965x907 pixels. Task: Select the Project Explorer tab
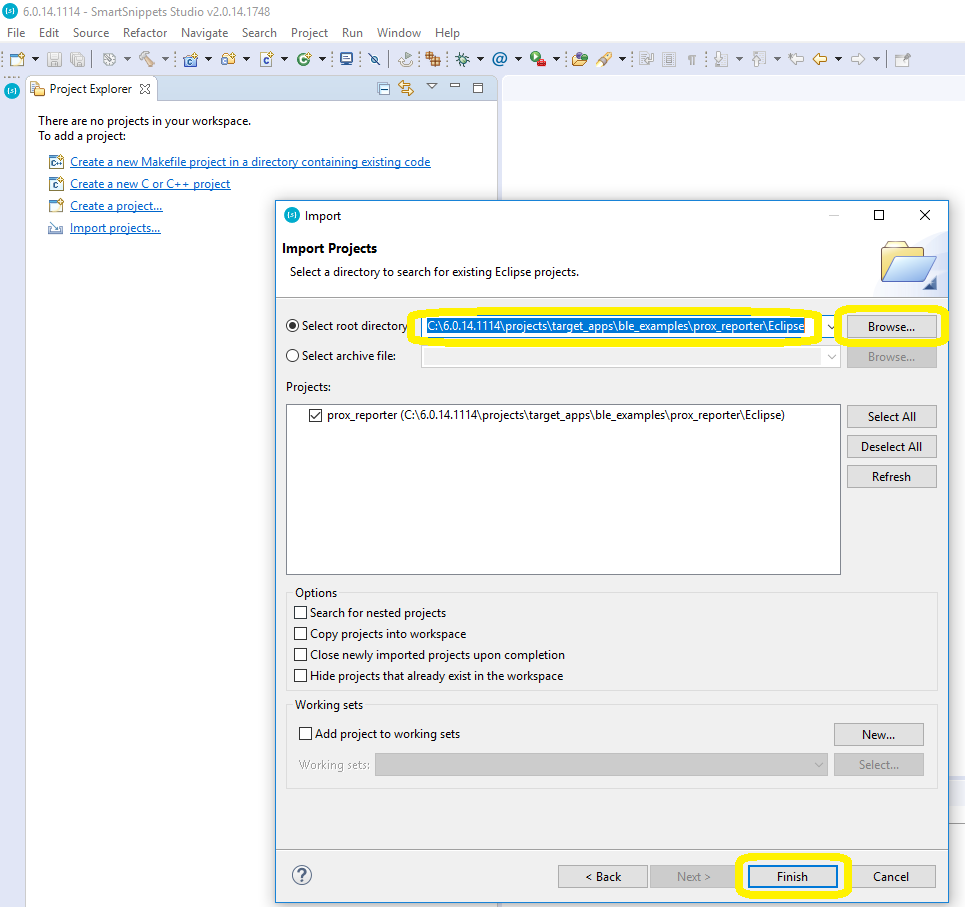tap(90, 89)
